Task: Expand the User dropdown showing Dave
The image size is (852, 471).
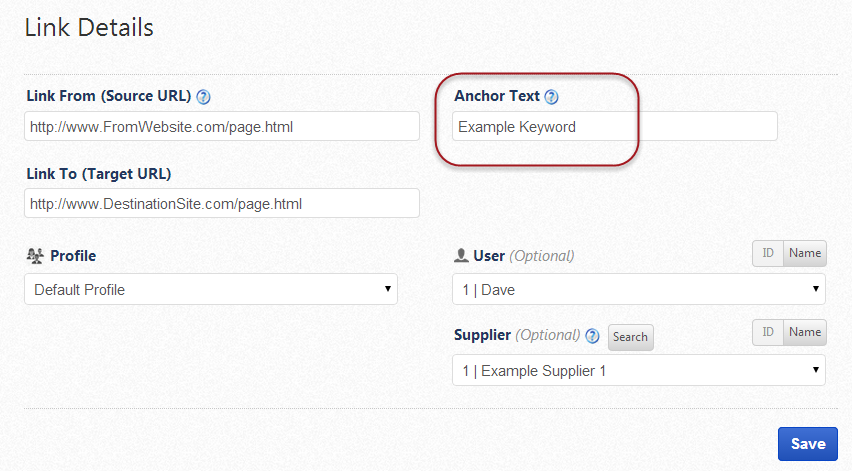Action: pos(638,290)
